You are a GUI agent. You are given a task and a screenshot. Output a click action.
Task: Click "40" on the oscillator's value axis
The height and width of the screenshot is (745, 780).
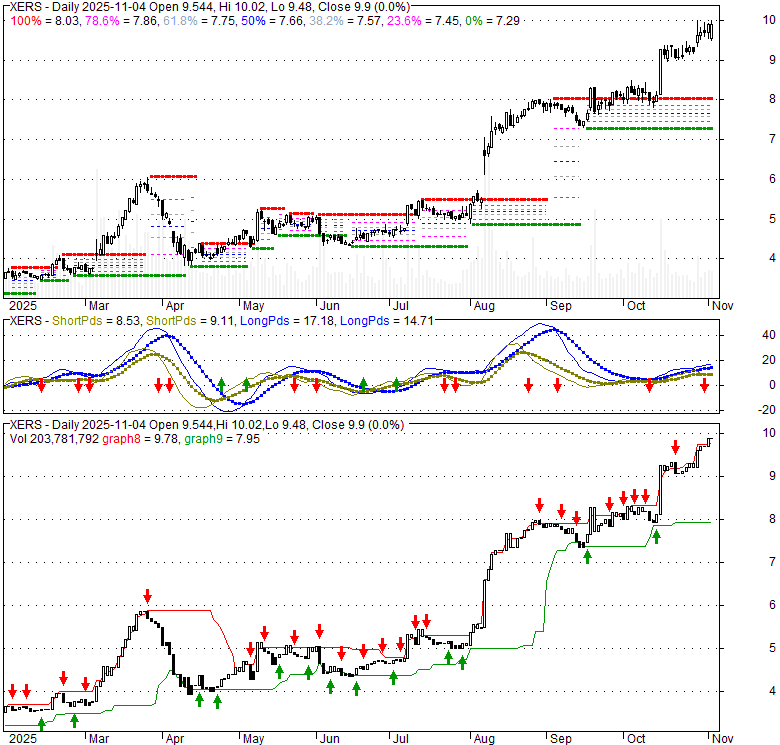pyautogui.click(x=769, y=335)
